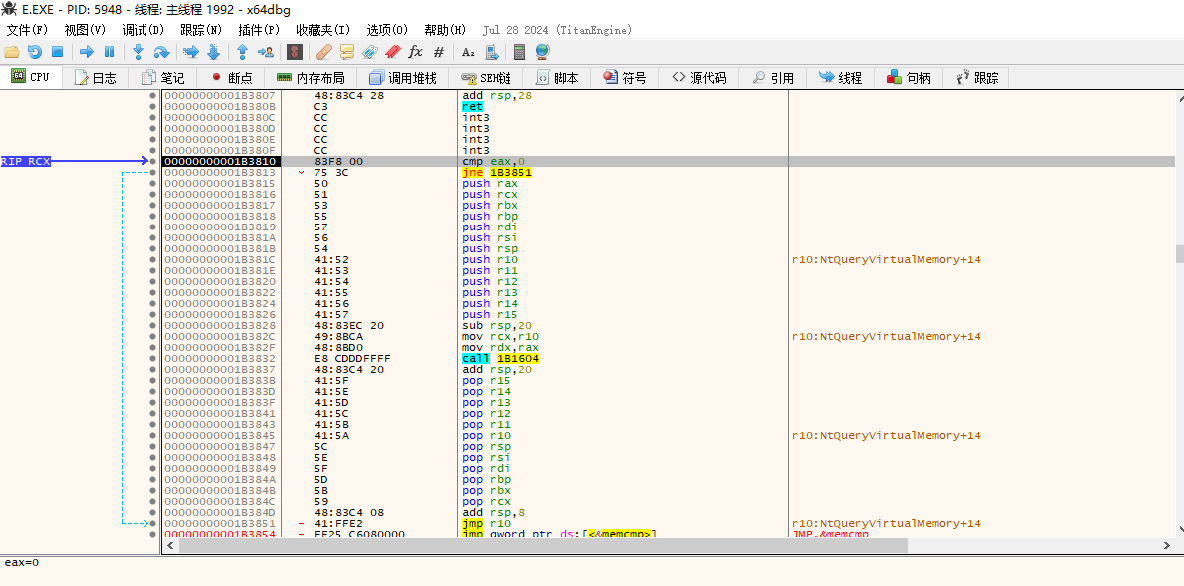The image size is (1184, 586).
Task: Stop debugging with the blue square icon
Action: click(57, 52)
